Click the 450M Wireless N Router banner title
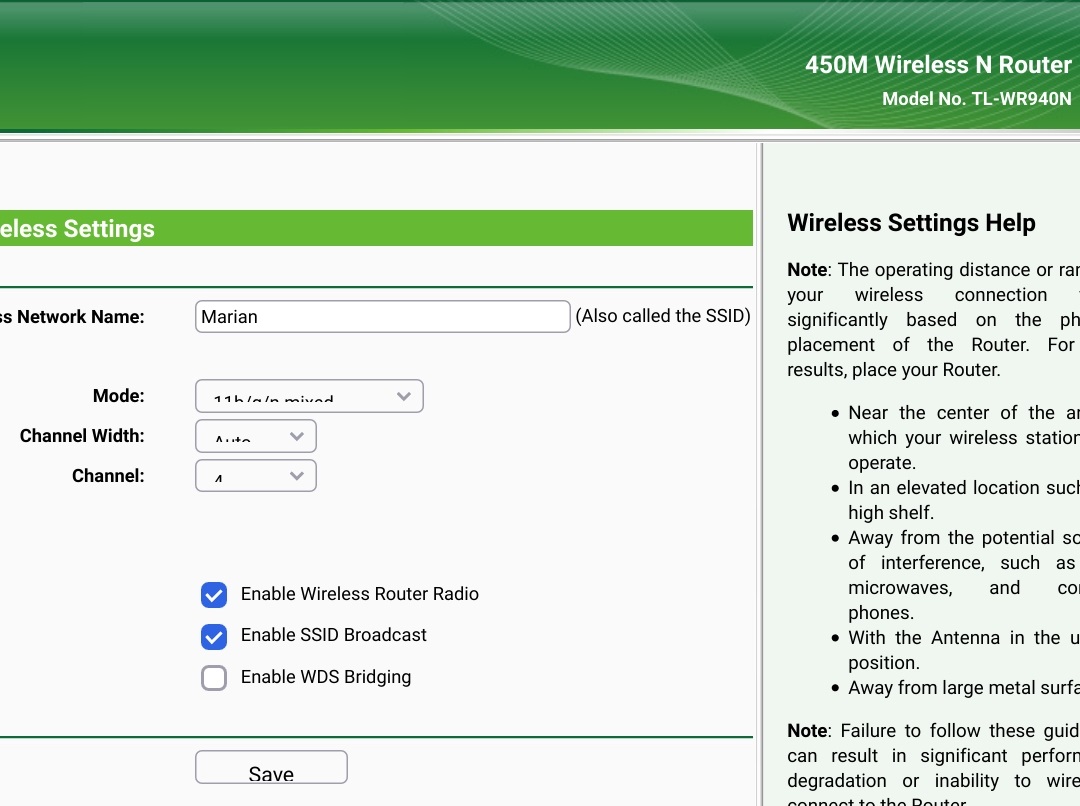 coord(938,64)
